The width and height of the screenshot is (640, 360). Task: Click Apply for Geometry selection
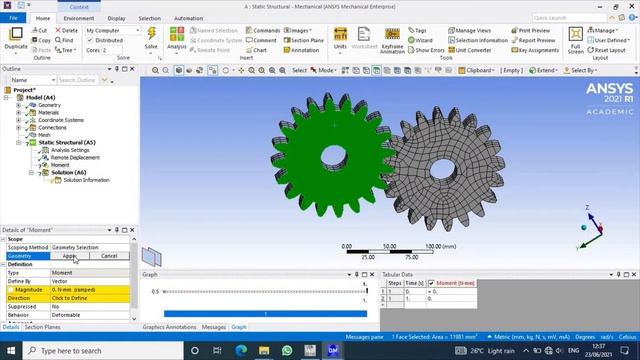point(70,256)
